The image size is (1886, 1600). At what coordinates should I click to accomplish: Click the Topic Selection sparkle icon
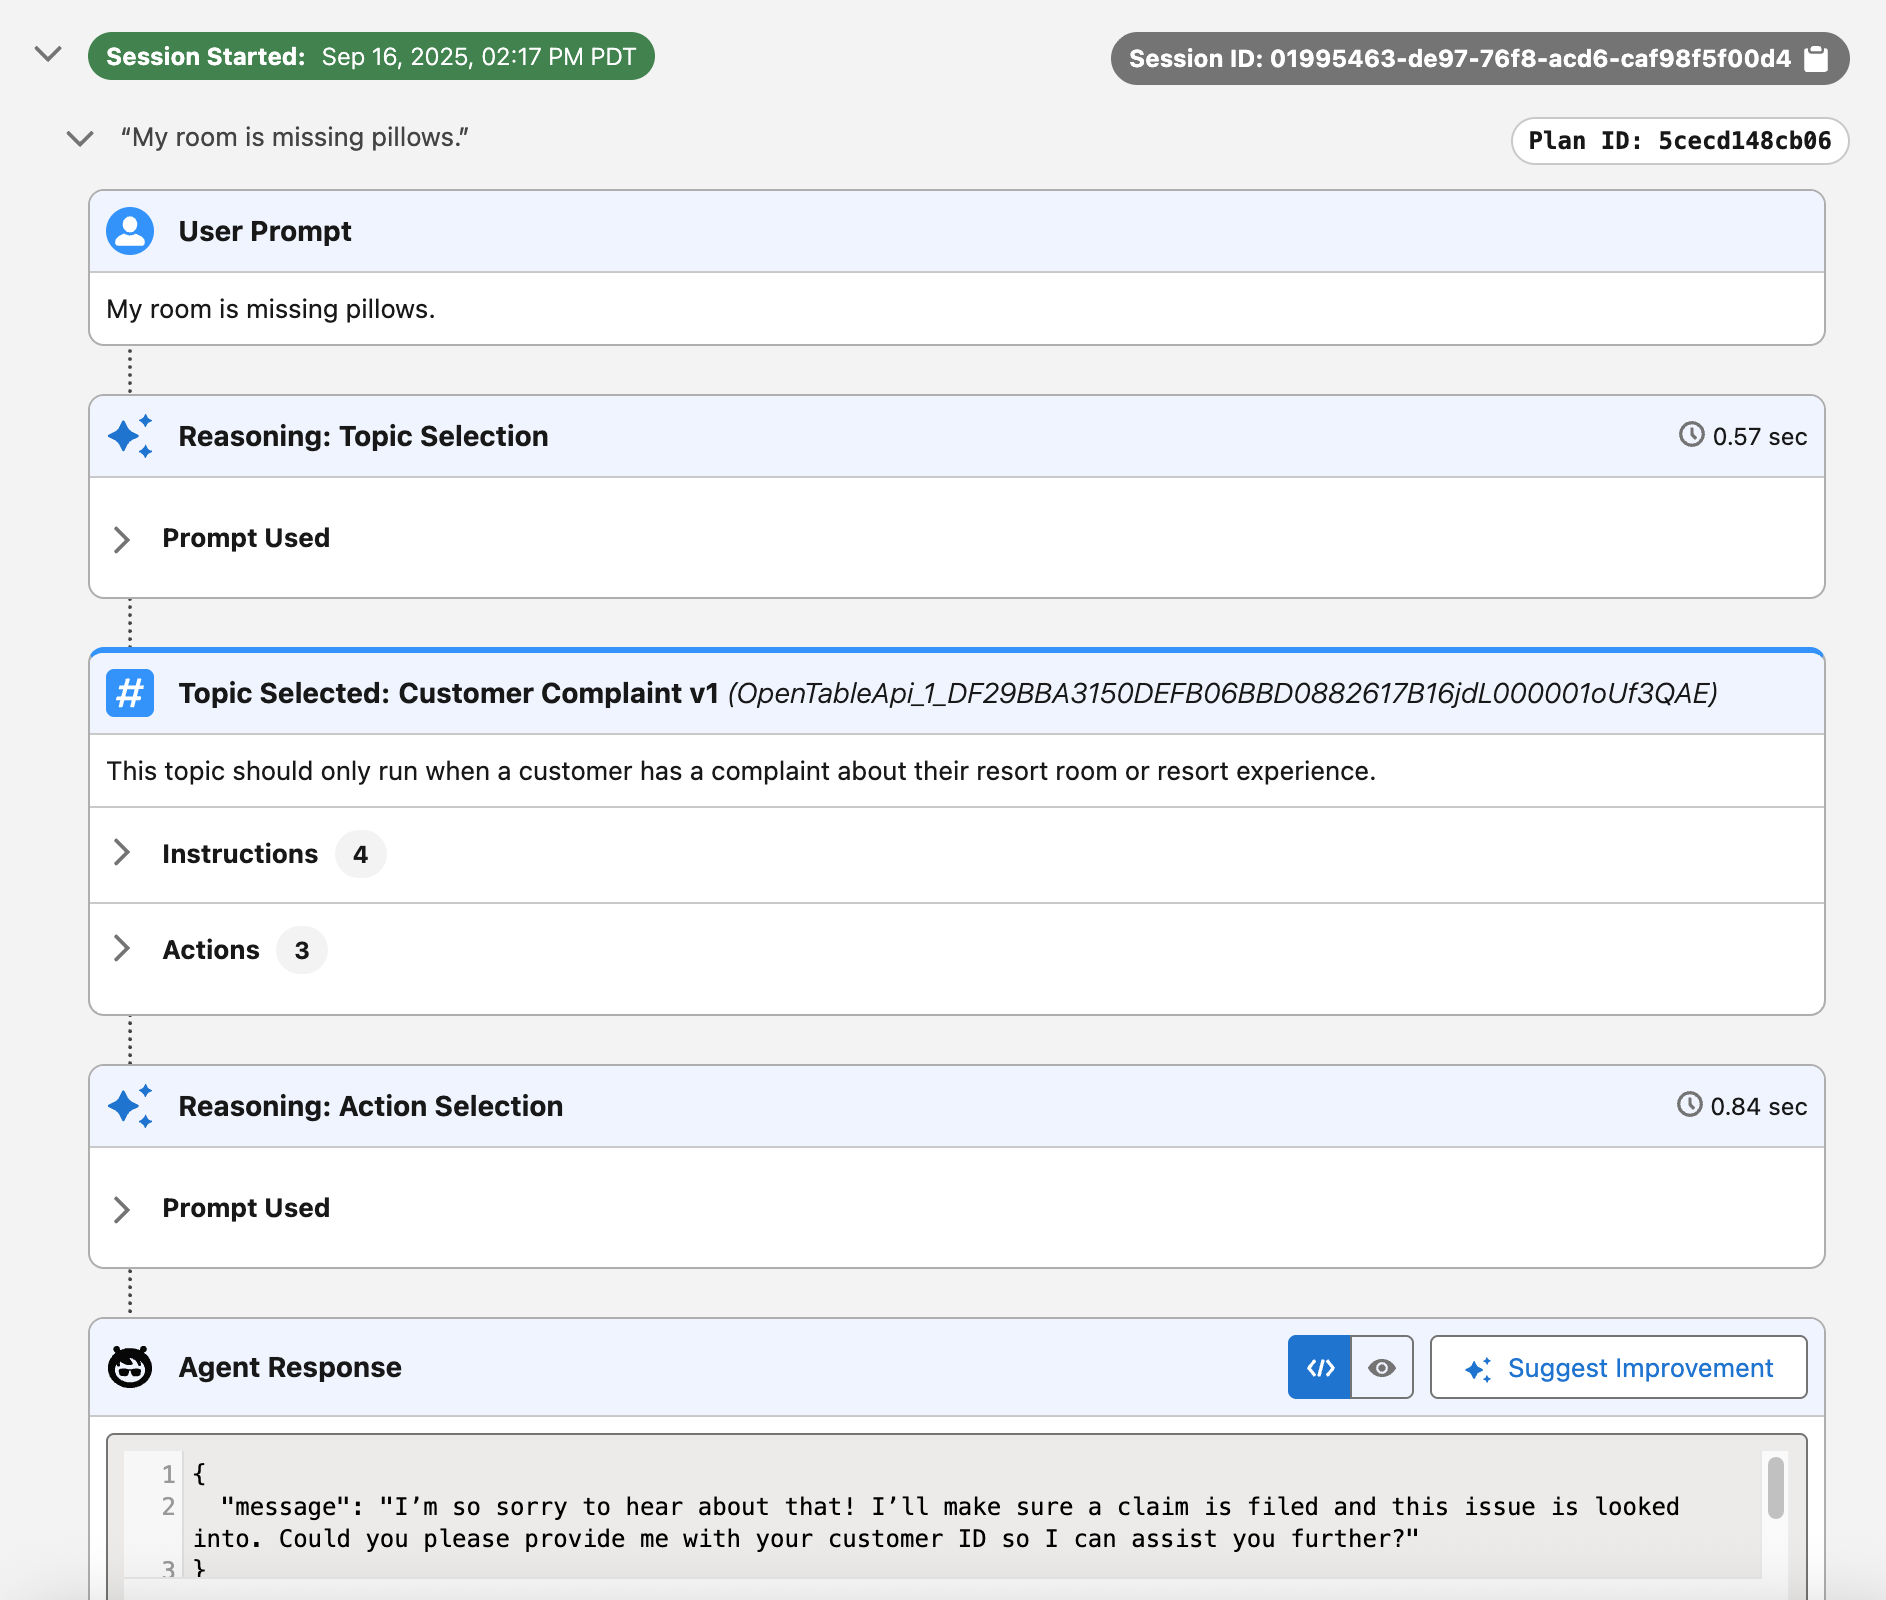pyautogui.click(x=130, y=436)
